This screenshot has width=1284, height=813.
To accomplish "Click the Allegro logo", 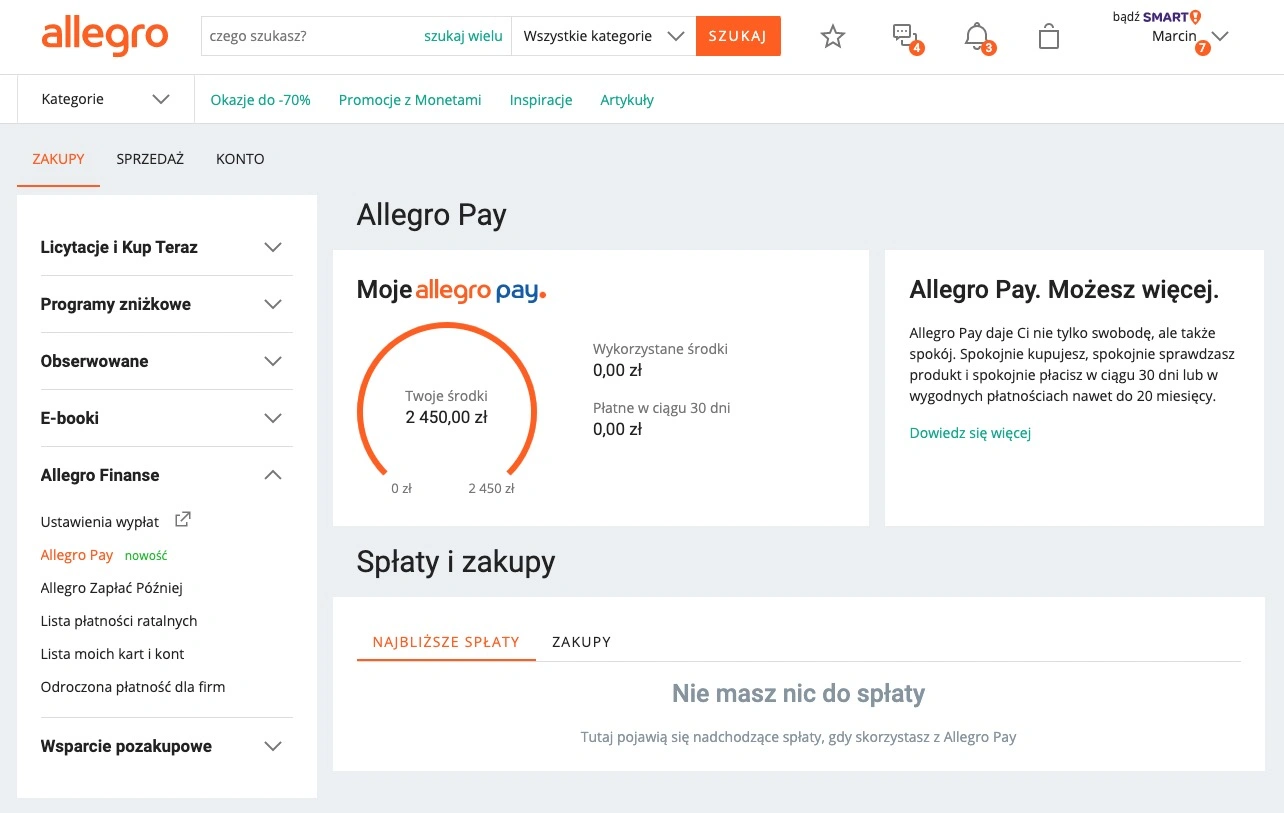I will click(105, 36).
